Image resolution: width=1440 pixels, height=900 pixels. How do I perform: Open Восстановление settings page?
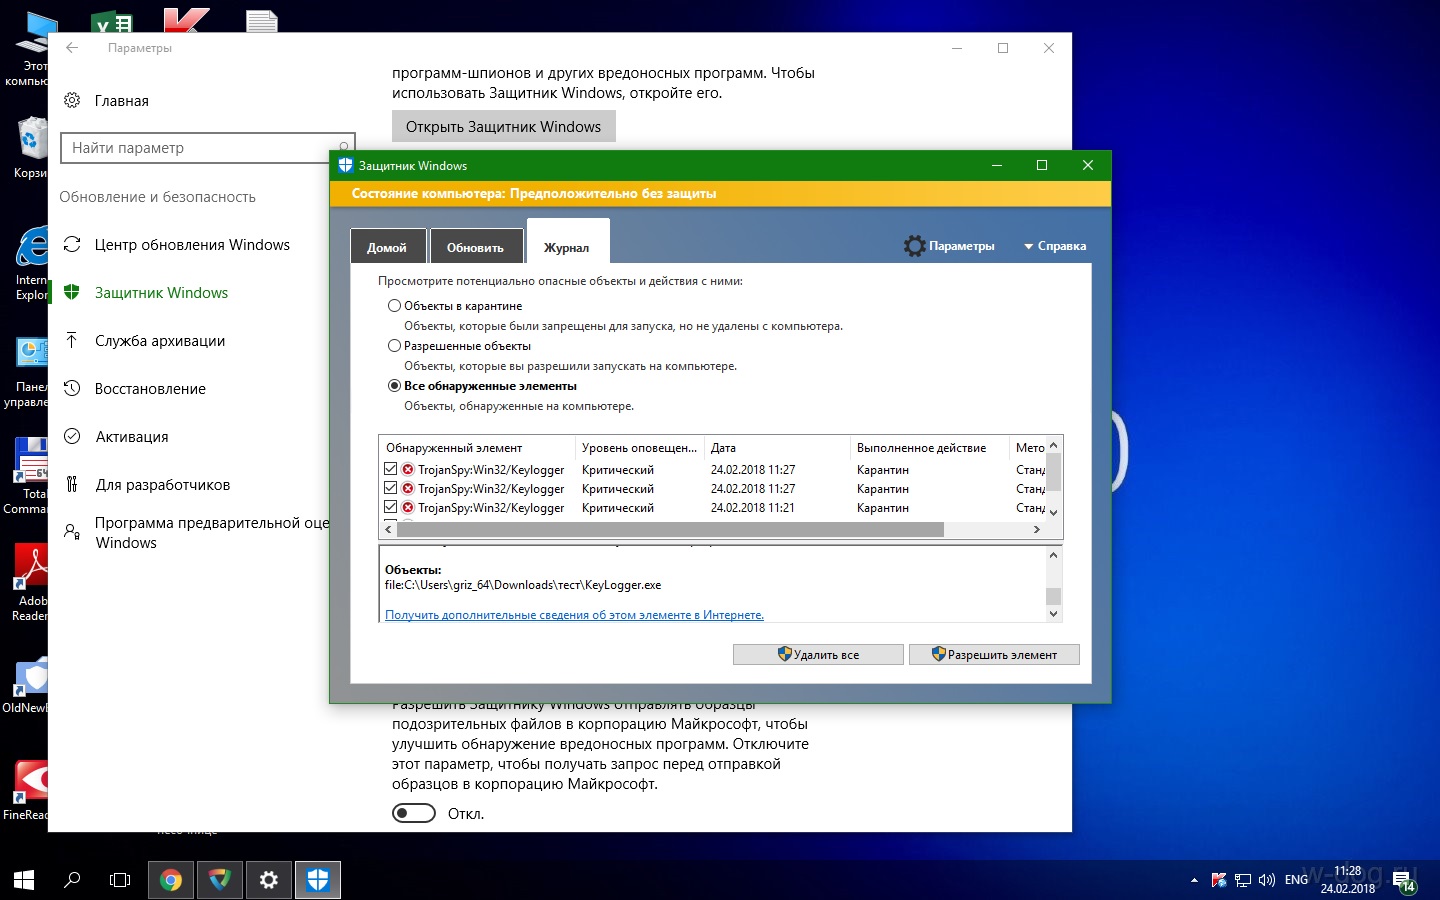coord(150,389)
